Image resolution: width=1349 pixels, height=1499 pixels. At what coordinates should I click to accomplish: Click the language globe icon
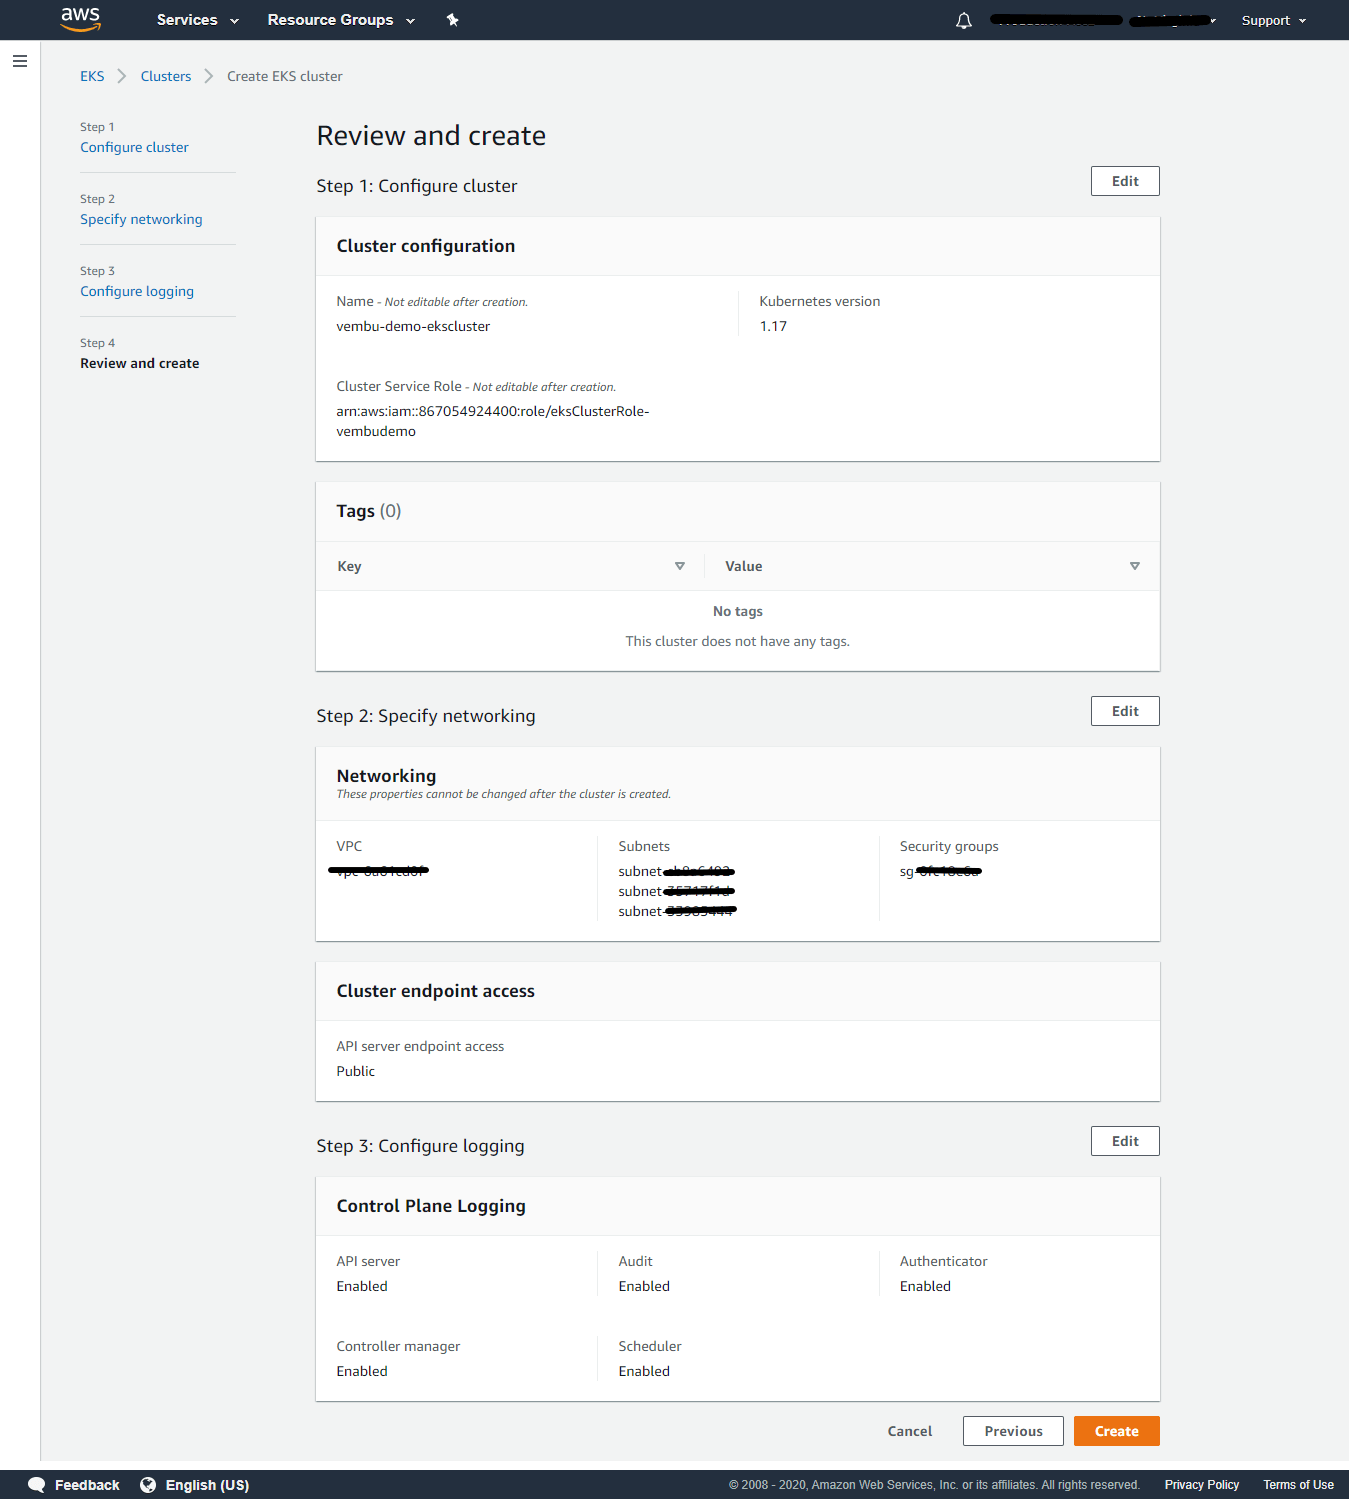click(x=148, y=1485)
